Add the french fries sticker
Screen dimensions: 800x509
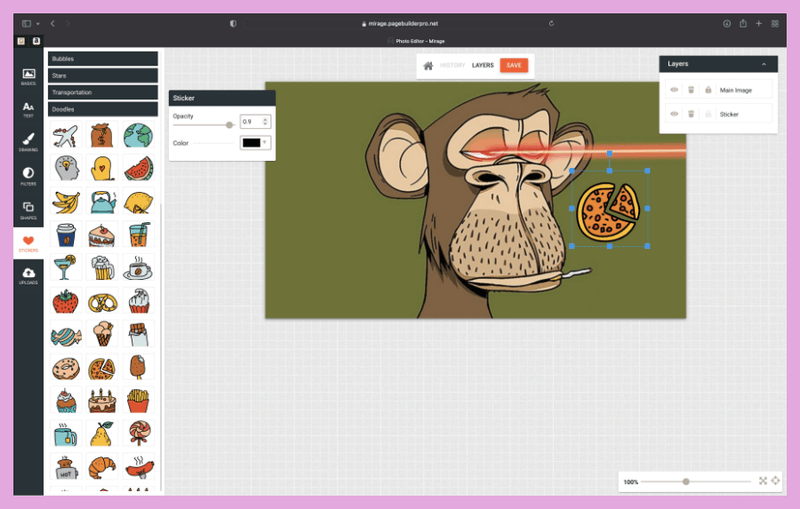(x=138, y=400)
